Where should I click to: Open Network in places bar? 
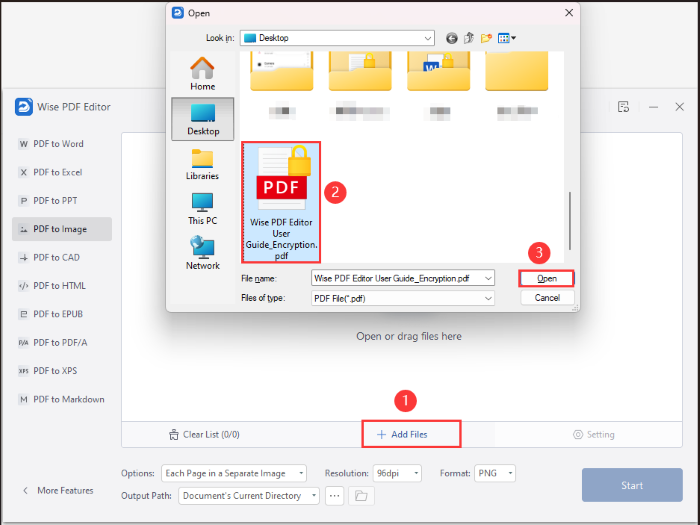pyautogui.click(x=203, y=253)
